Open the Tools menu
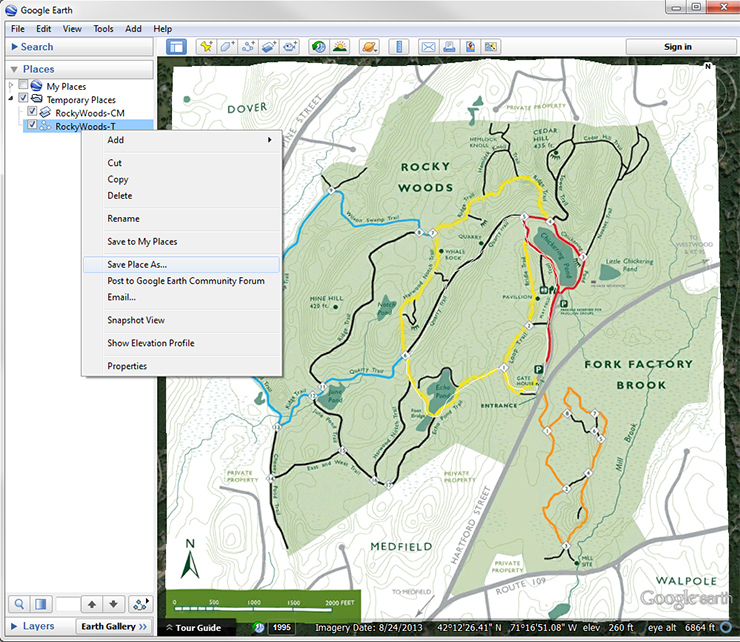Image resolution: width=740 pixels, height=642 pixels. coord(103,29)
